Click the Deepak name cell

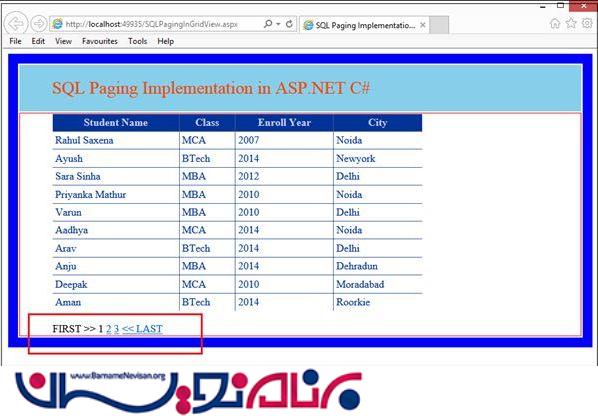pyautogui.click(x=116, y=284)
